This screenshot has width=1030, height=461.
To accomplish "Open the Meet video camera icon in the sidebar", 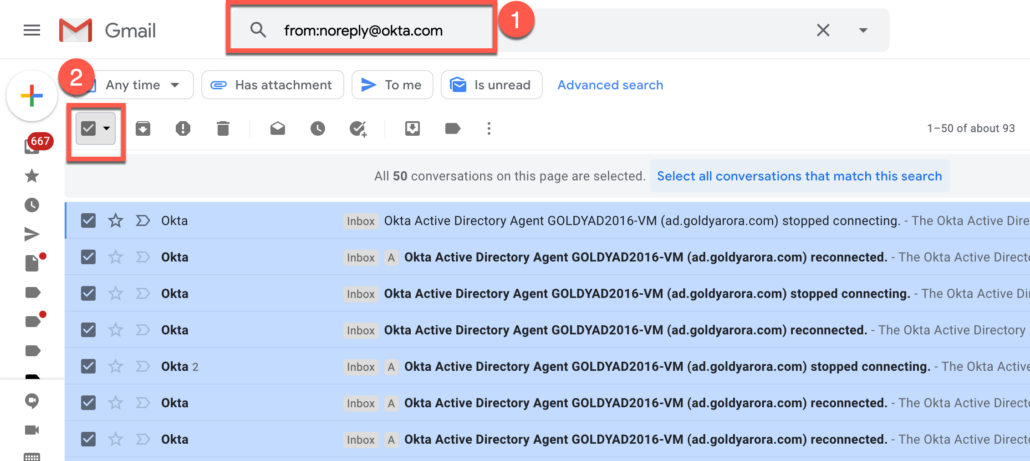I will click(x=32, y=430).
